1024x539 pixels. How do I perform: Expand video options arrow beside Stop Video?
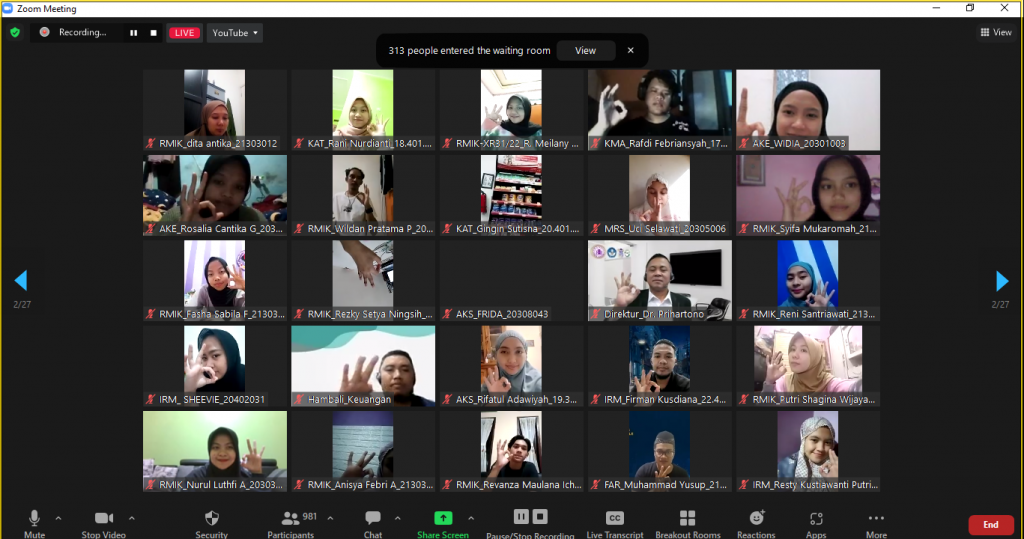point(131,518)
